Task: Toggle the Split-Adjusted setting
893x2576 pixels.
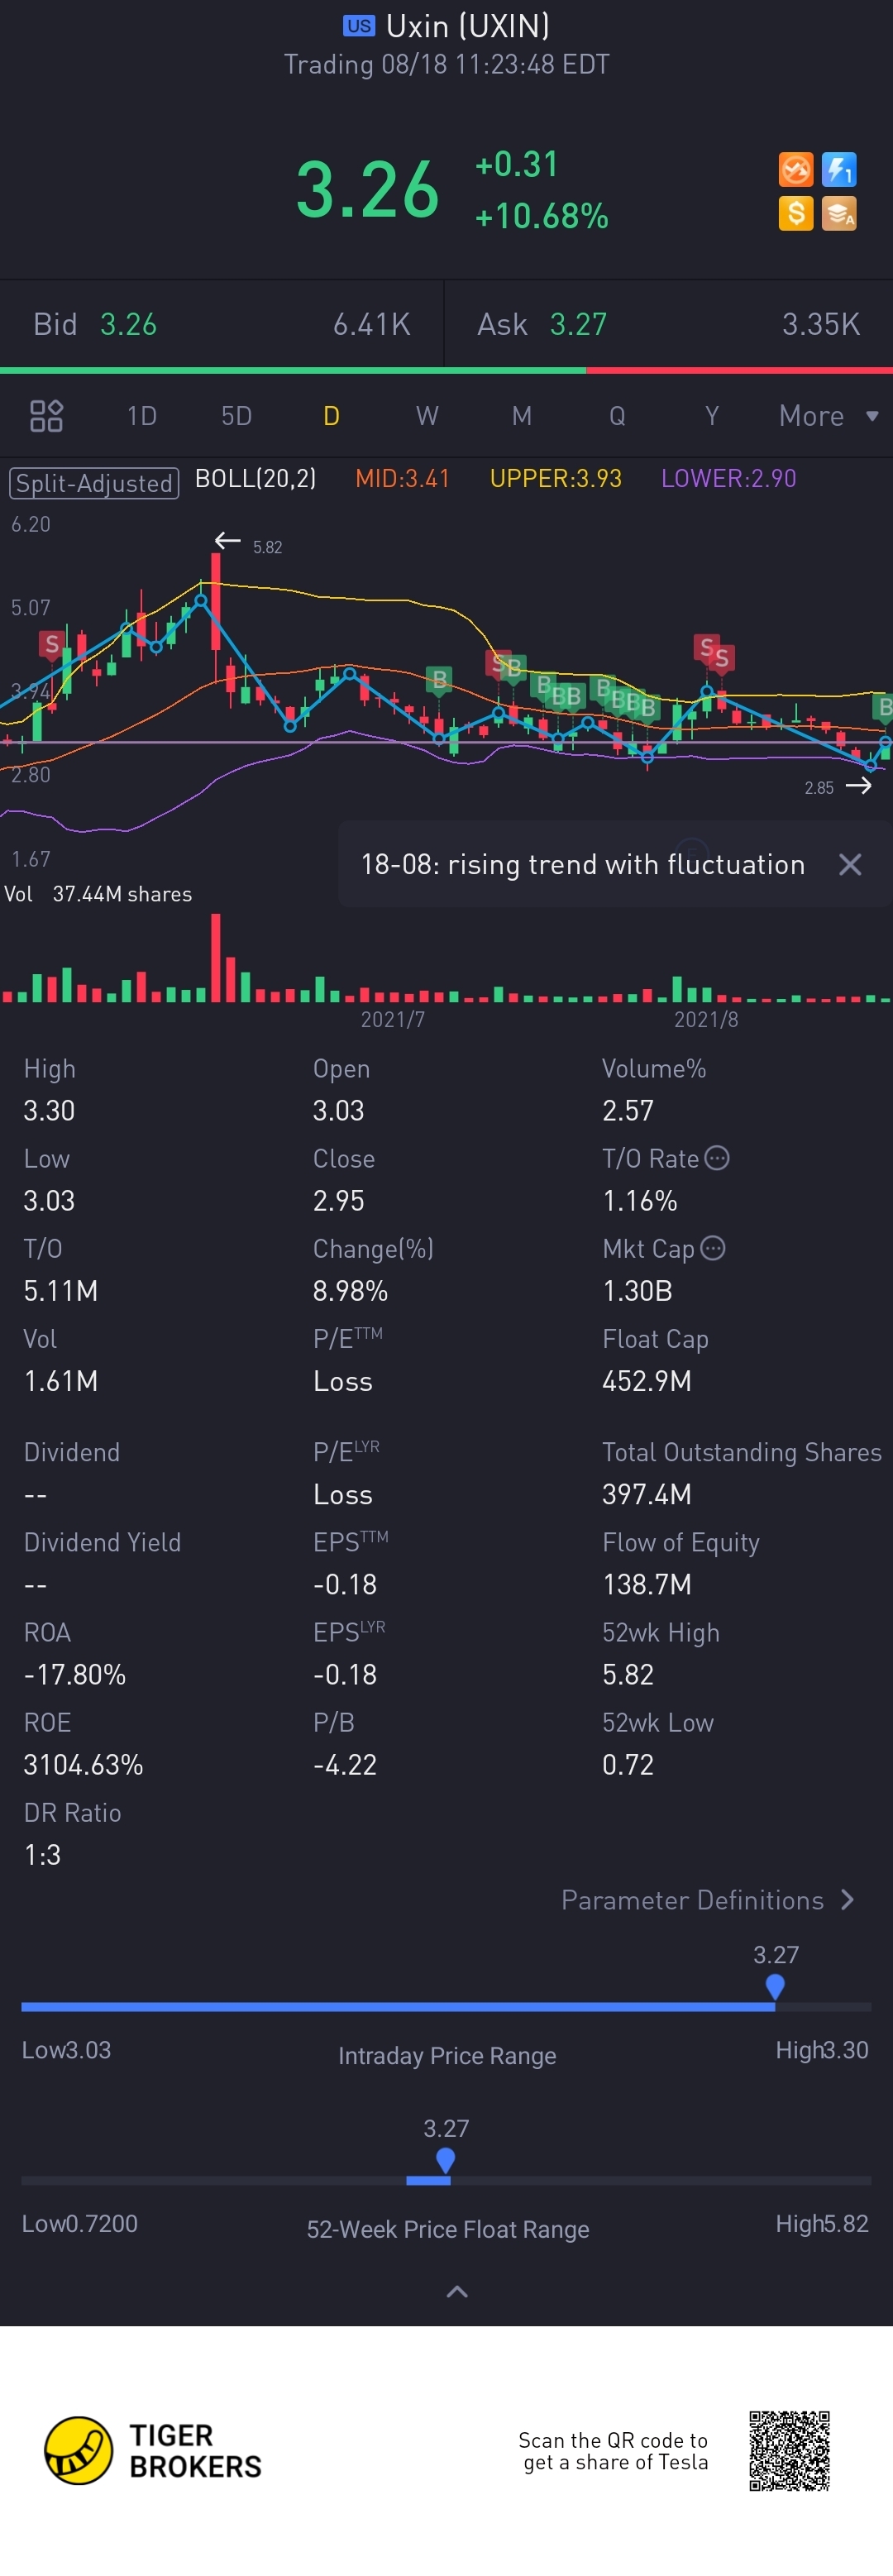Action: (94, 483)
